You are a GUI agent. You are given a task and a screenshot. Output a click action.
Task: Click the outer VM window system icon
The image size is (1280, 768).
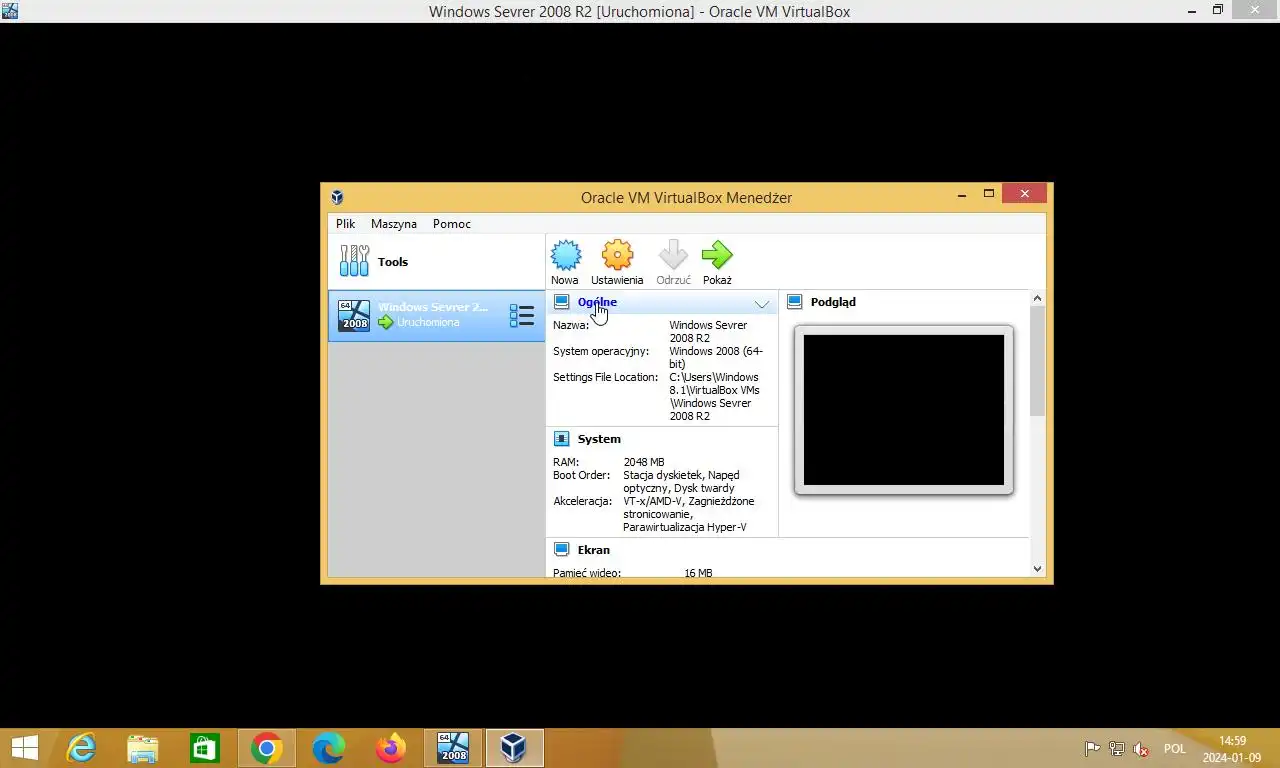click(9, 11)
